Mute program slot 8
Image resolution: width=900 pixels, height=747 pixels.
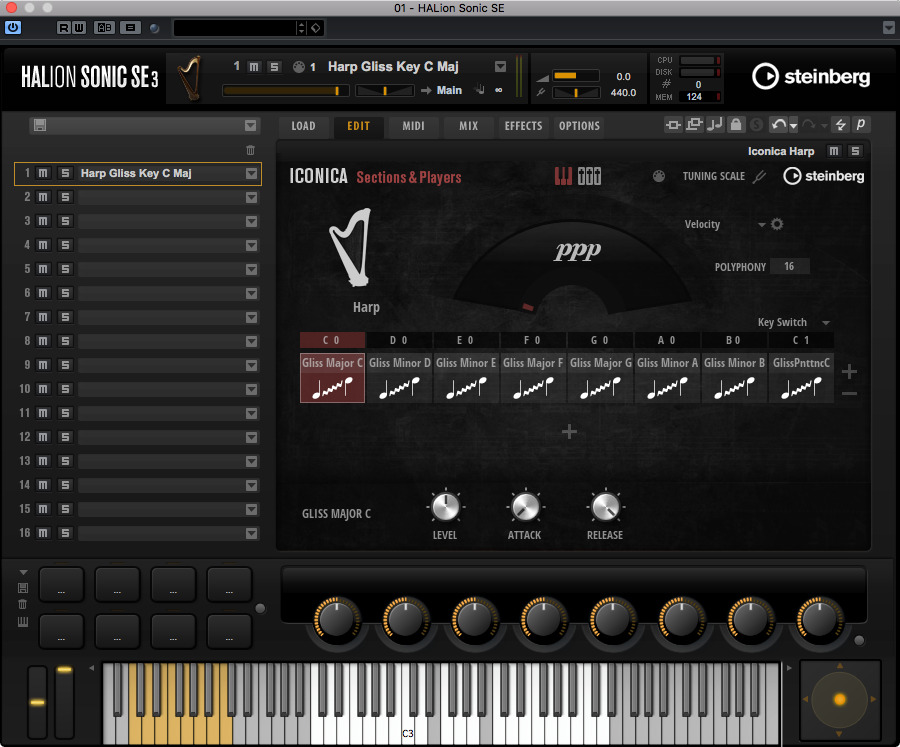(43, 341)
